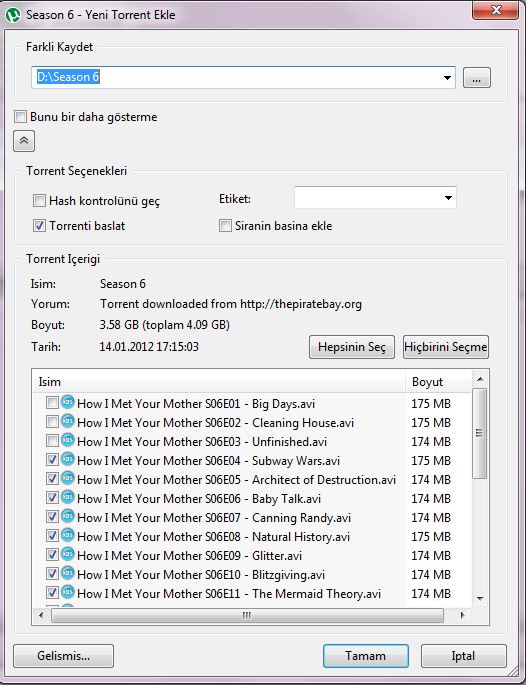
Task: Toggle 'Hash kontrolünü geç' checkbox
Action: (x=39, y=201)
